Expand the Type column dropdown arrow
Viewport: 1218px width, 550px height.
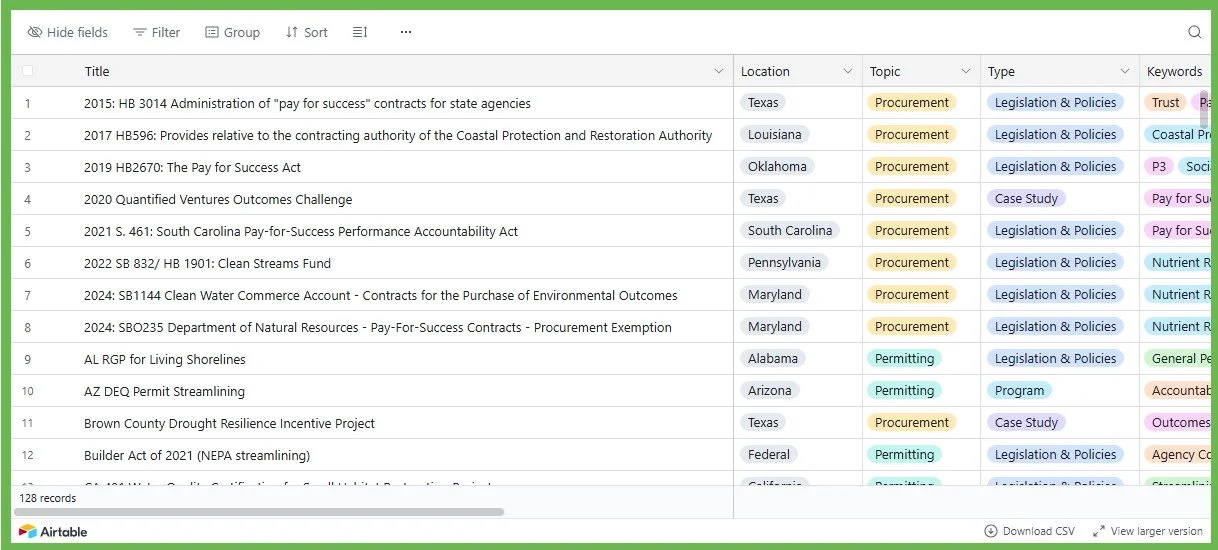point(1124,71)
